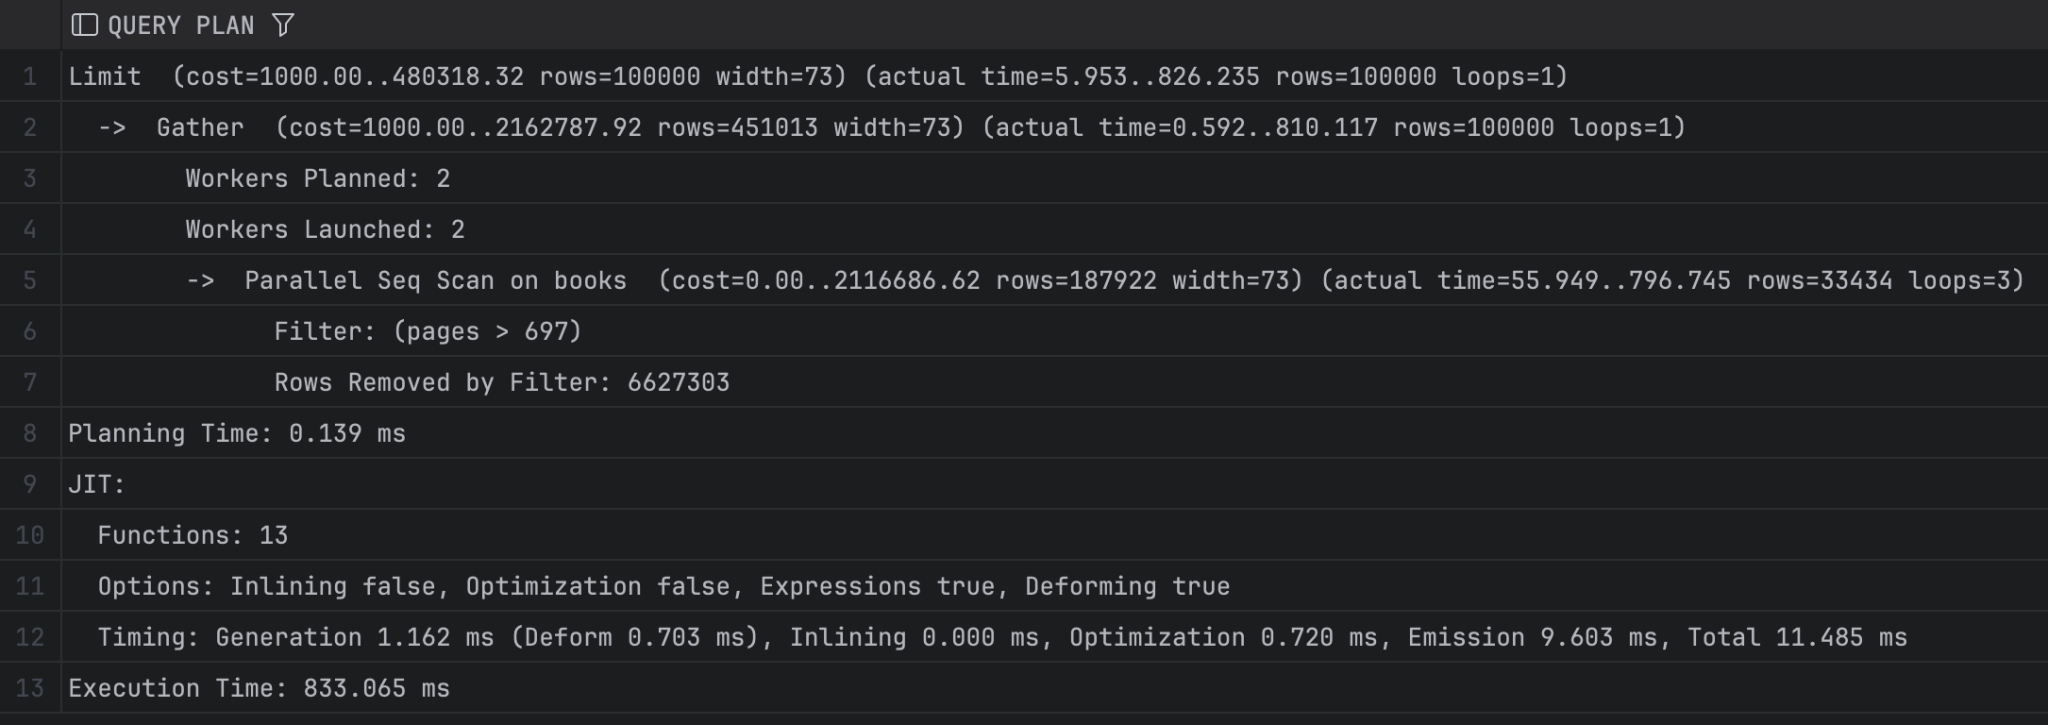The image size is (2048, 725).
Task: Select row number 9 in gutter
Action: coord(30,485)
